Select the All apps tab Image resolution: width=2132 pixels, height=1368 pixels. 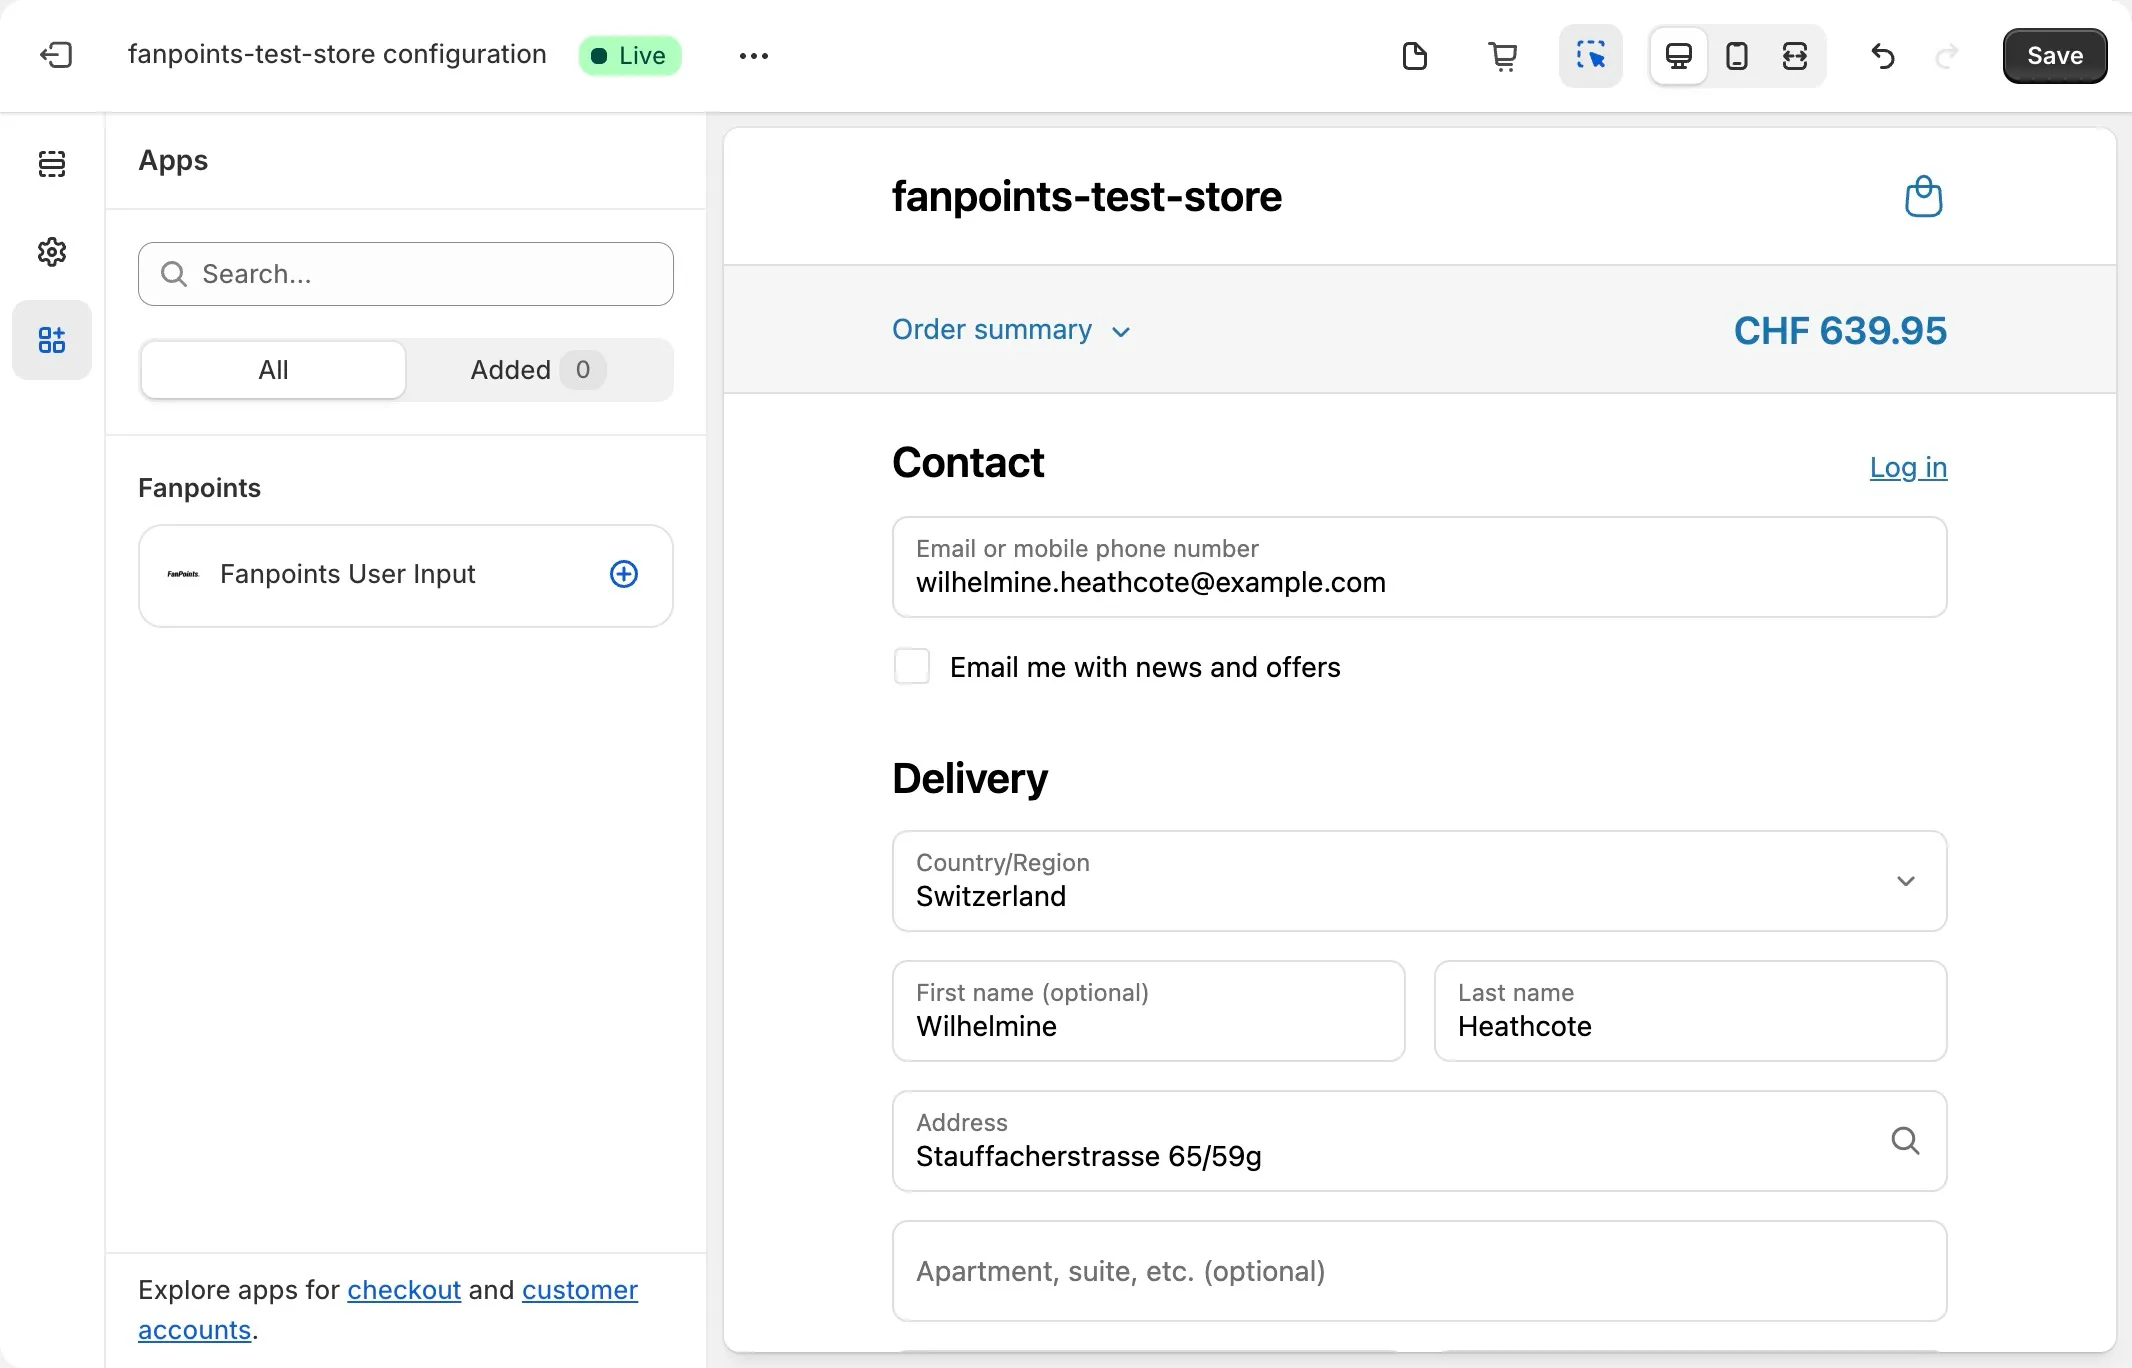click(273, 370)
